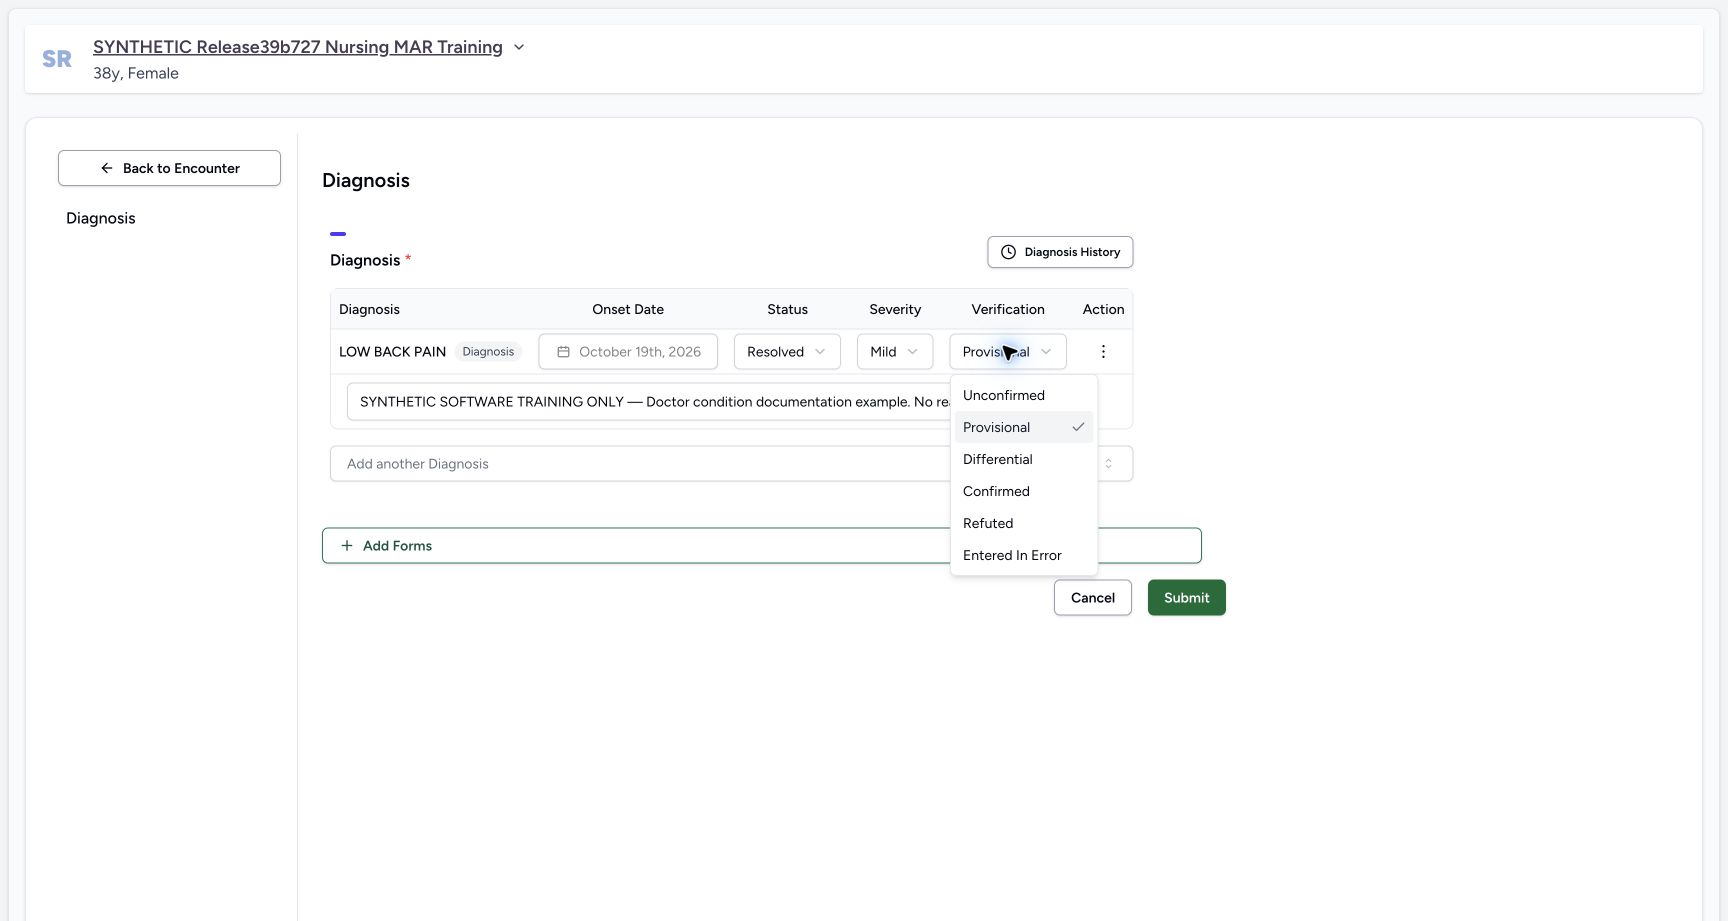1728x921 pixels.
Task: Click the Status column header
Action: 787,309
